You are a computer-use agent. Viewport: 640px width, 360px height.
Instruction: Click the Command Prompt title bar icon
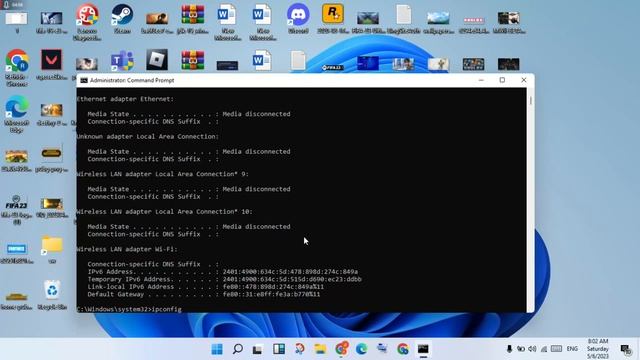pyautogui.click(x=84, y=80)
